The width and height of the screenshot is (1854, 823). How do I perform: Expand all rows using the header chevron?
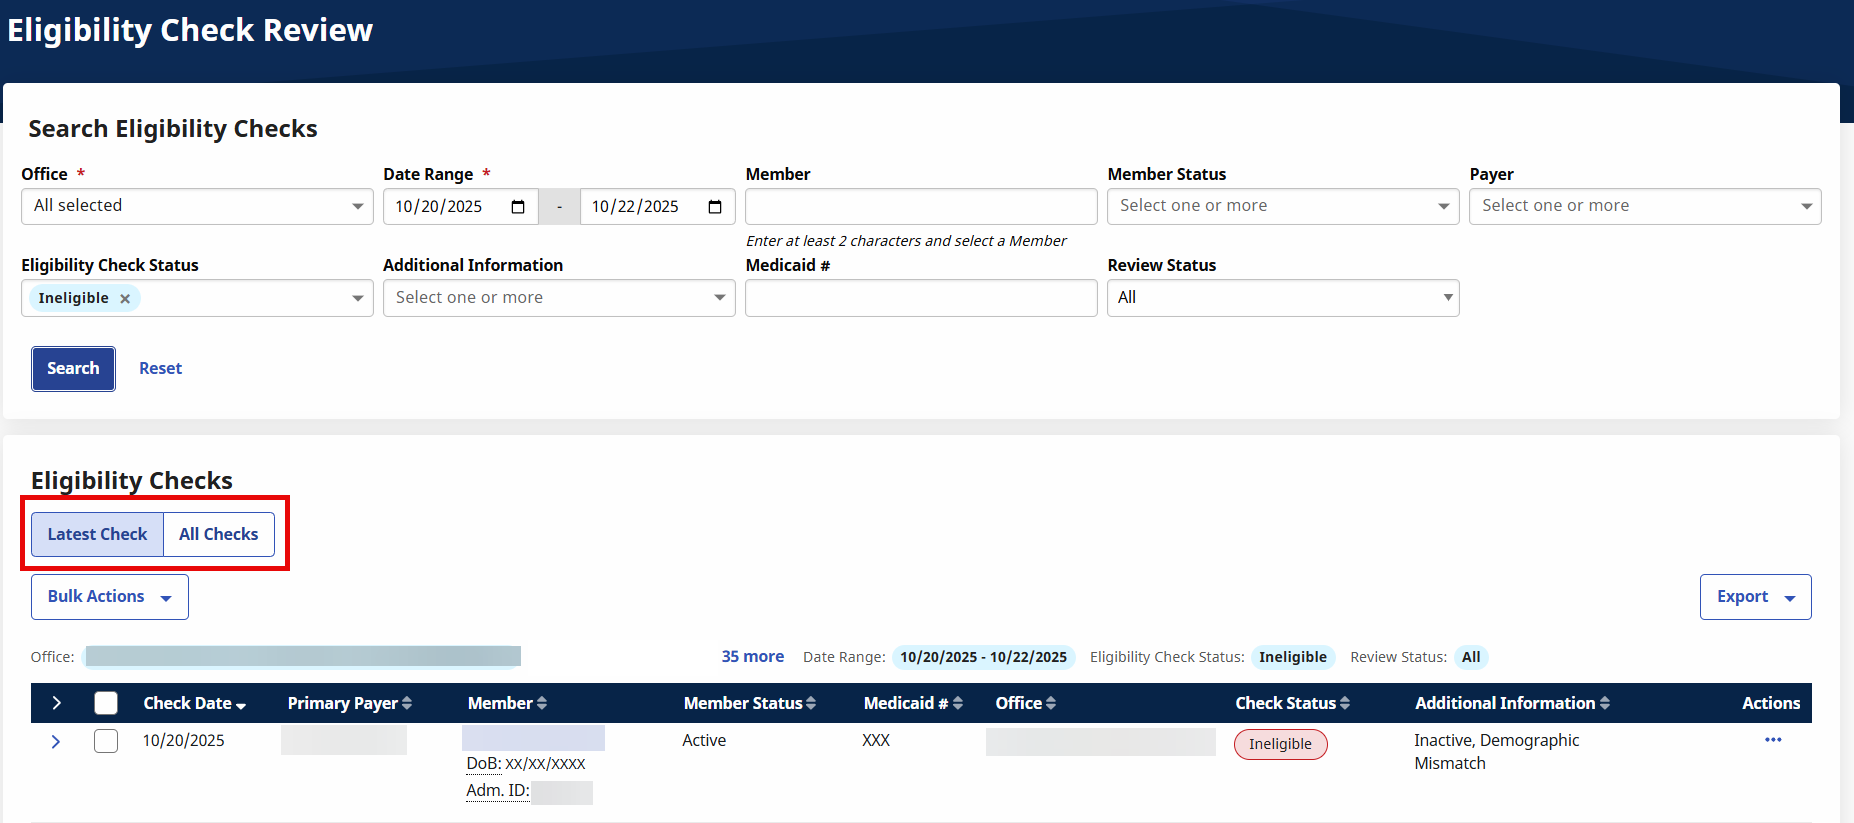point(56,704)
